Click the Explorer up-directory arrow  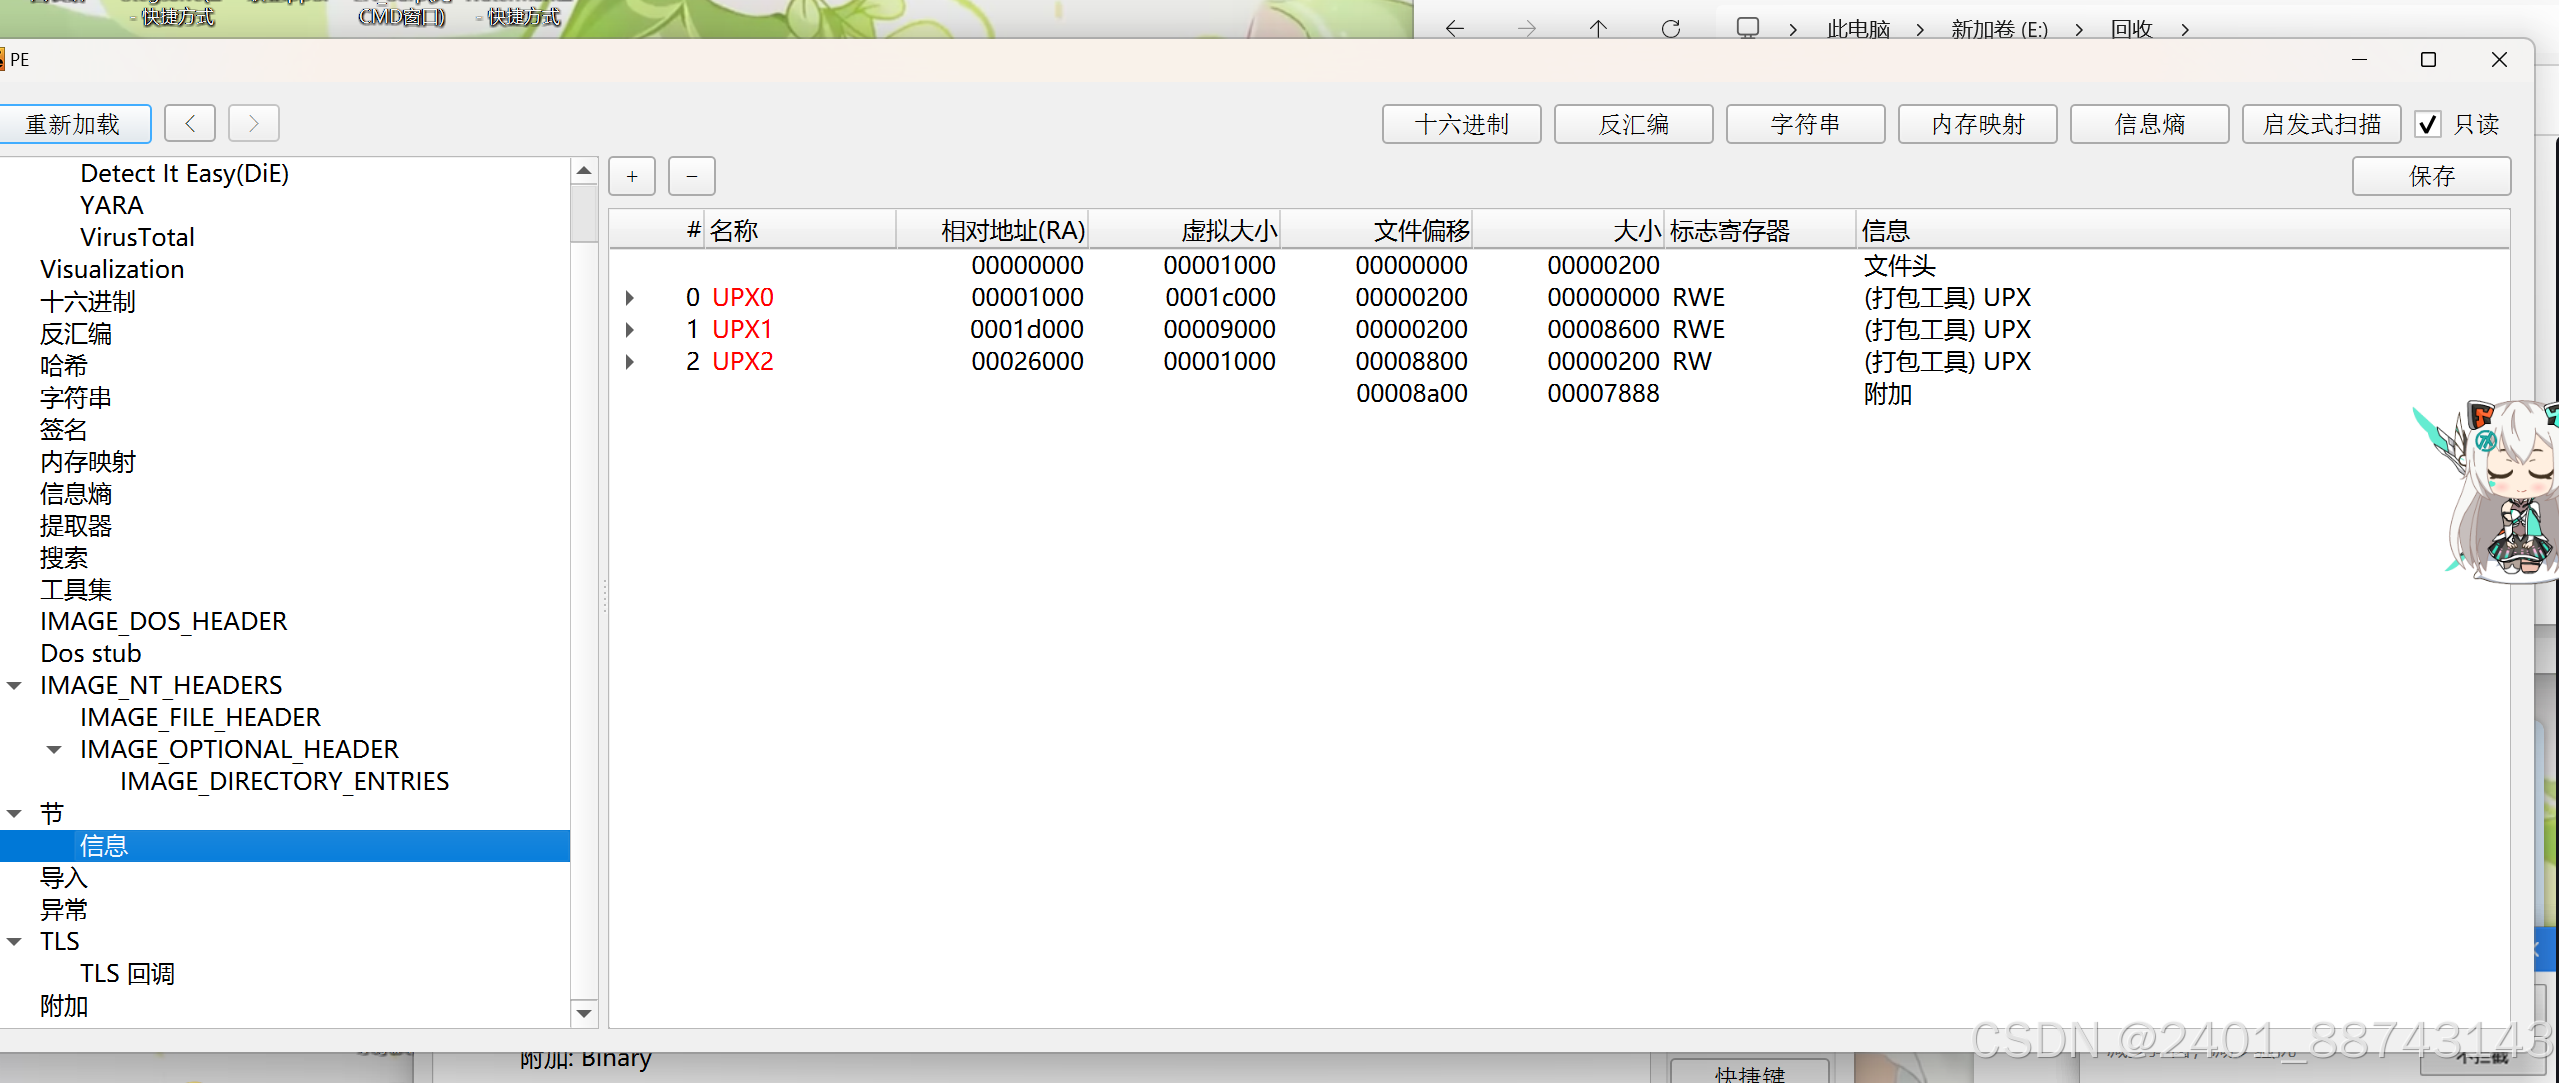click(x=1598, y=29)
